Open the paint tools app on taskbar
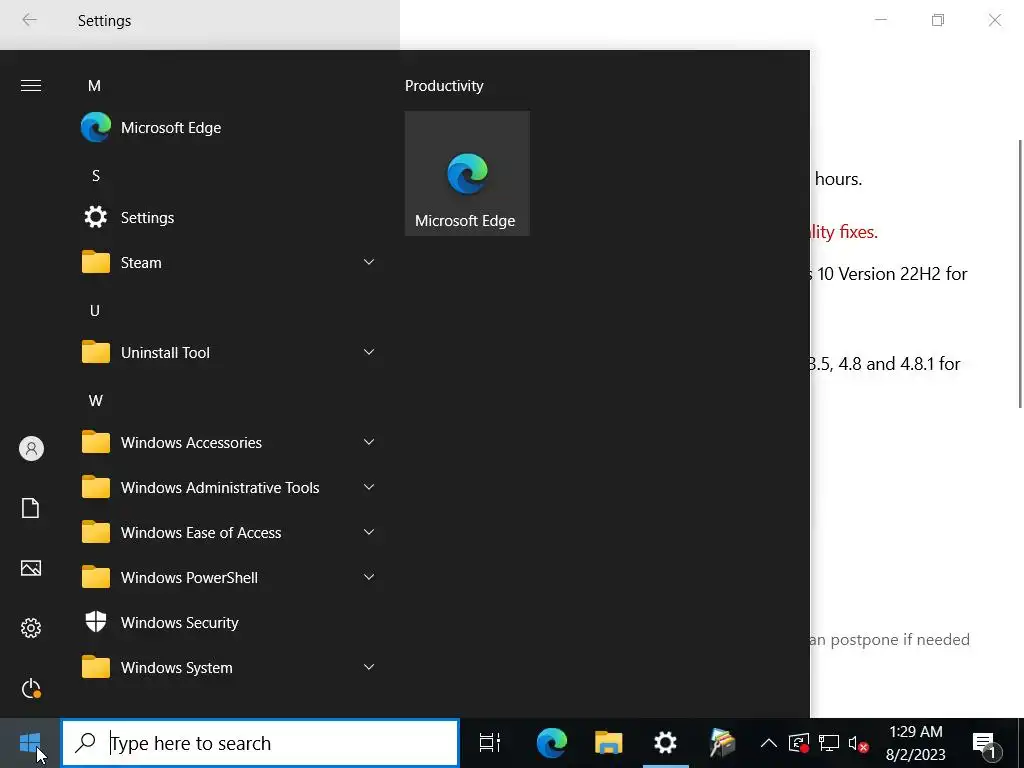 pyautogui.click(x=722, y=743)
